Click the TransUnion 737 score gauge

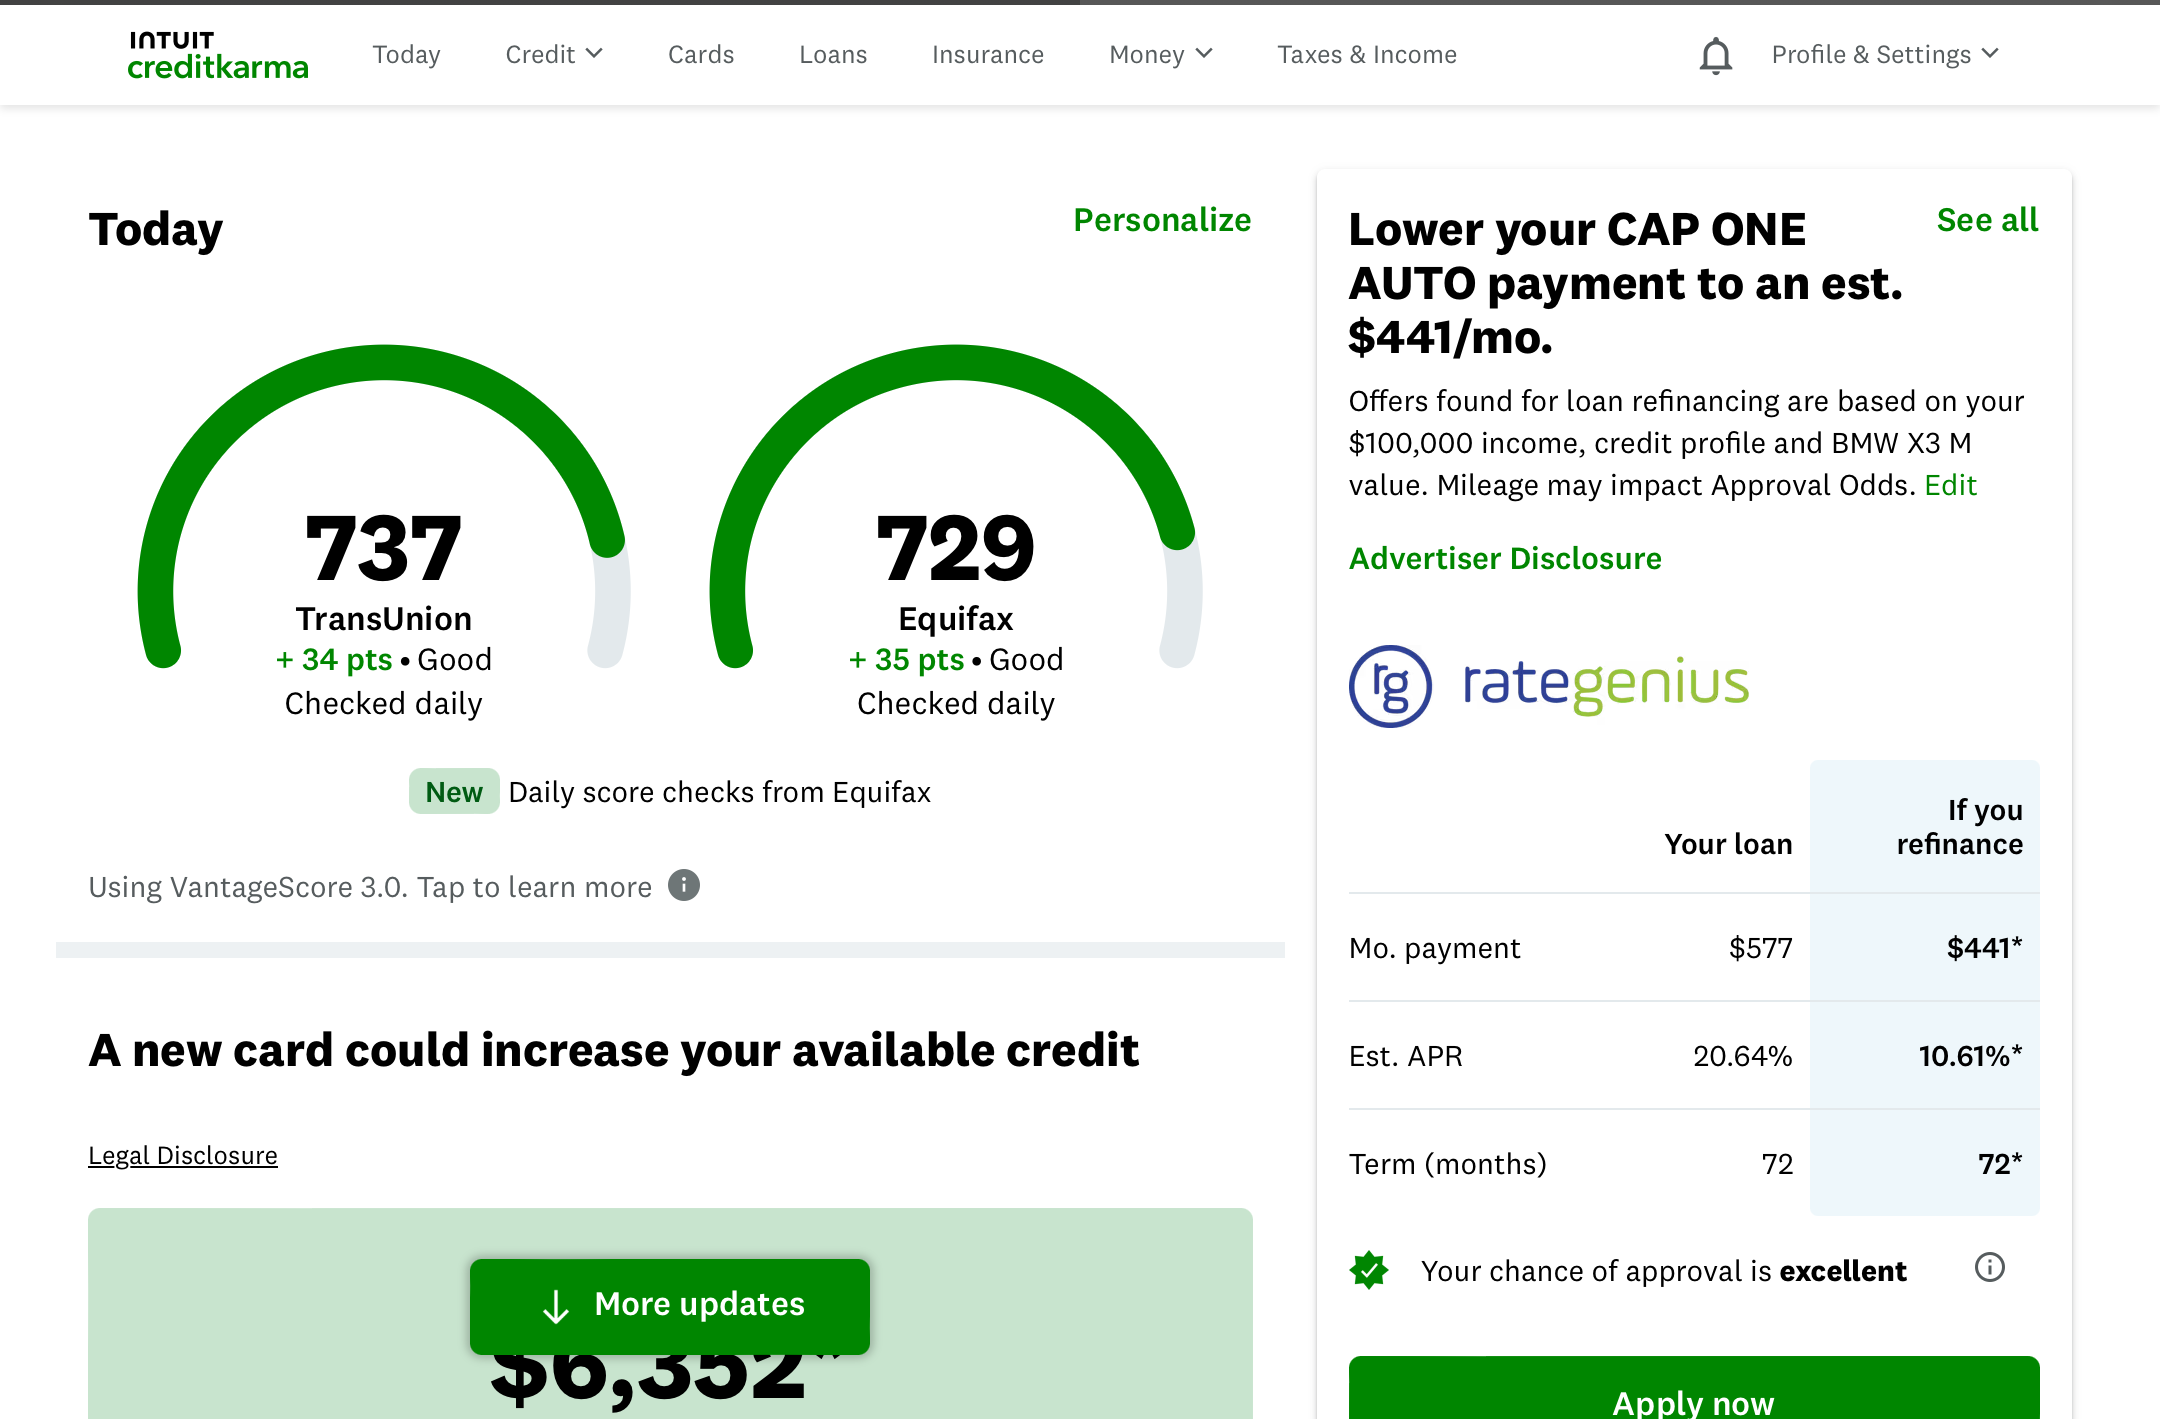coord(384,548)
